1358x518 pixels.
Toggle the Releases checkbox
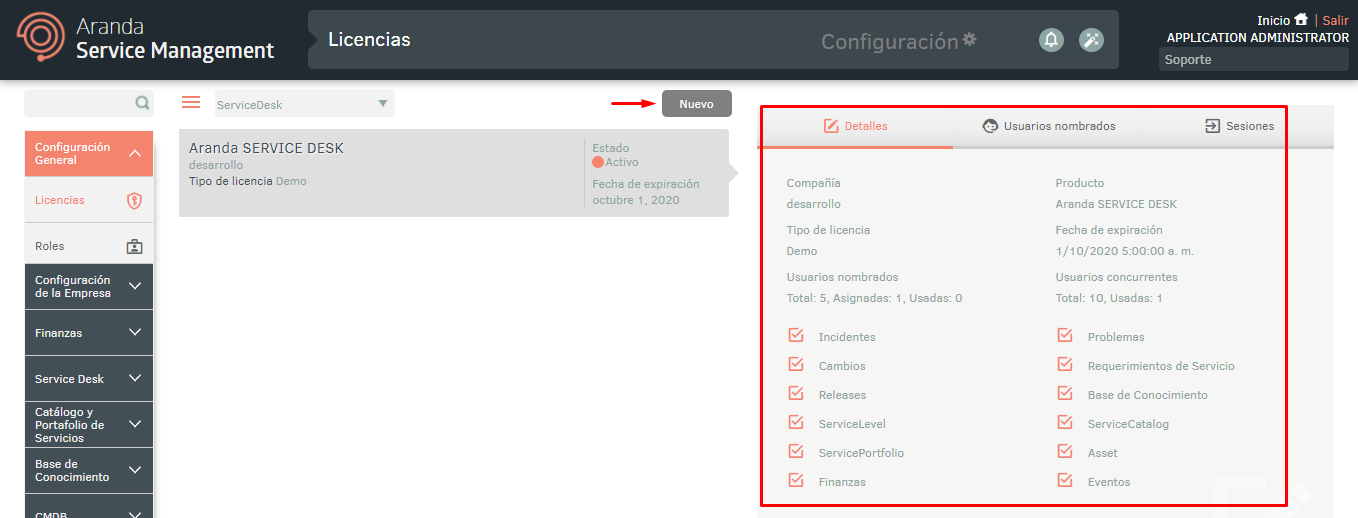796,394
